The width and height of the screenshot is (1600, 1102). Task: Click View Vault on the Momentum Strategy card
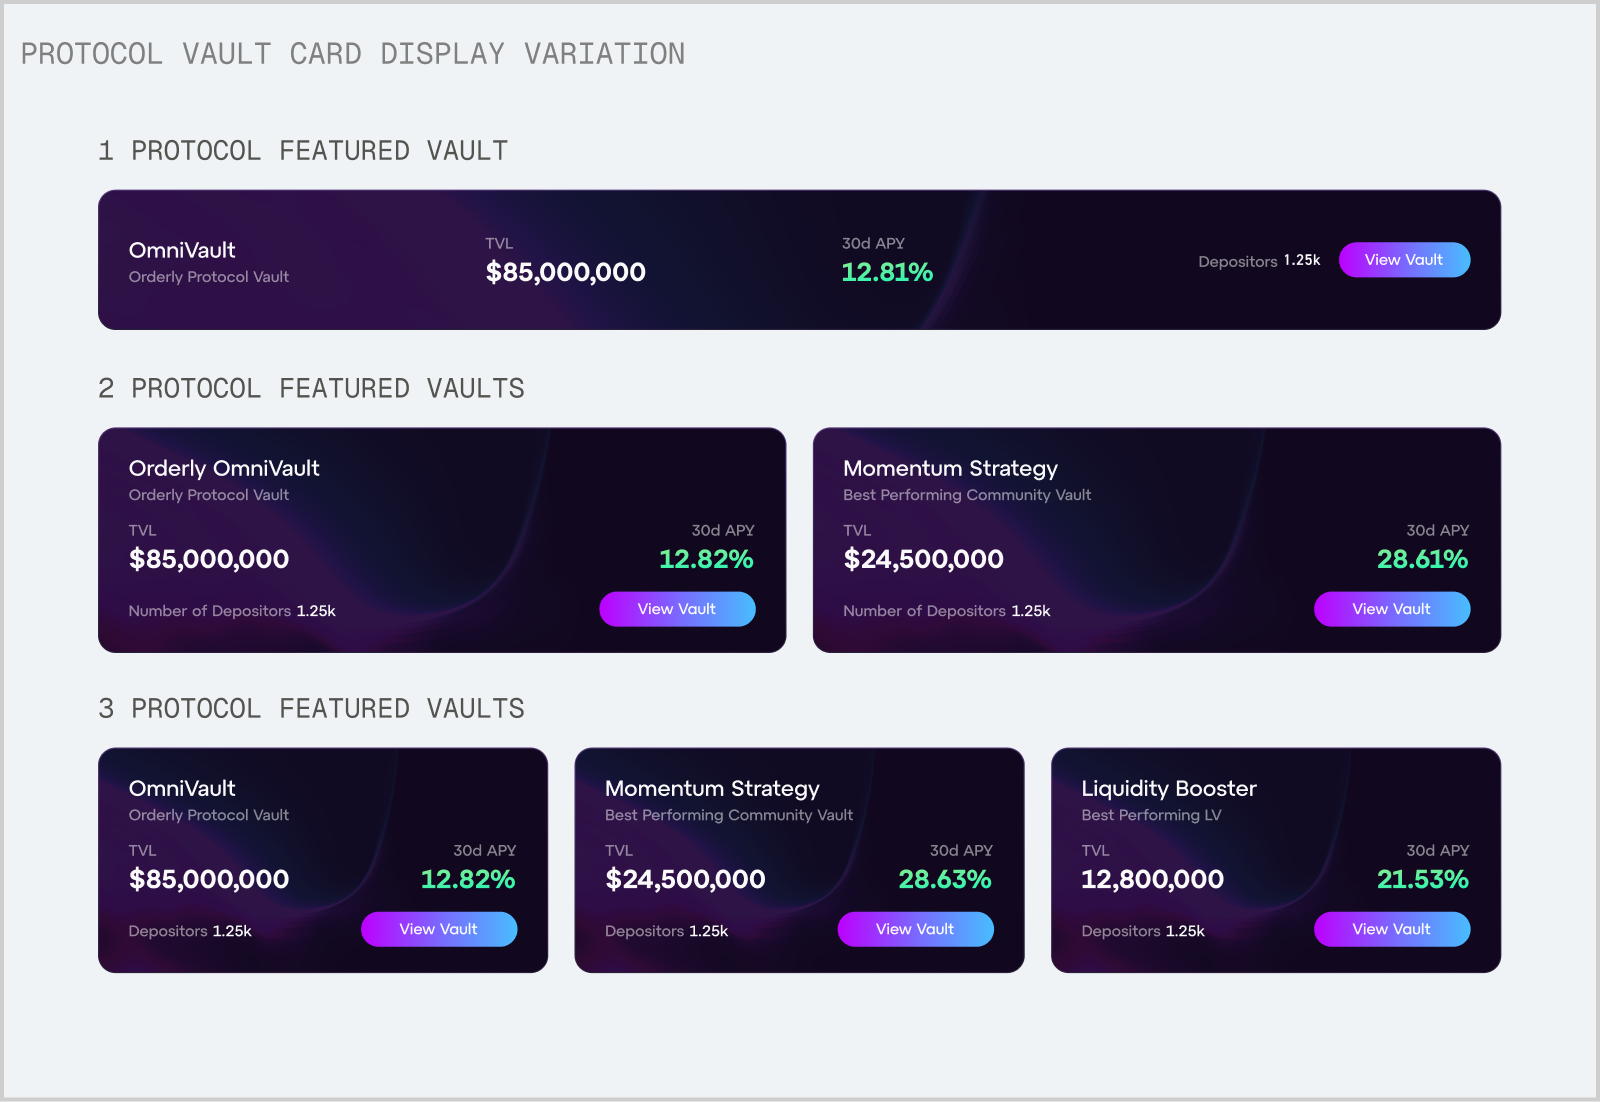pos(1392,609)
